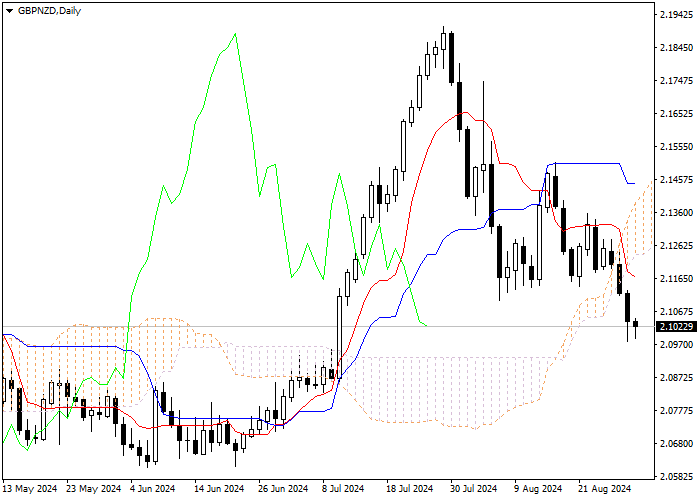Click the 21 Aug 2024 date label

pos(604,489)
